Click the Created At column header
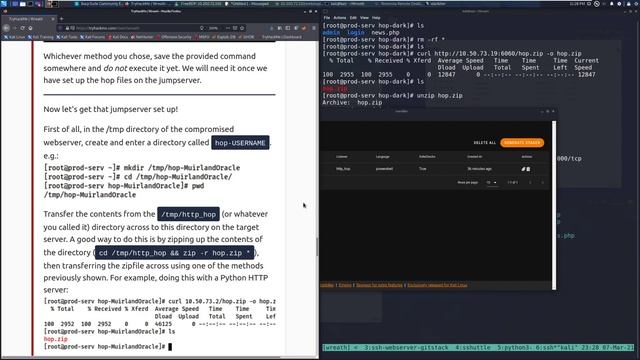Screen dimensions: 640x360 click(475, 157)
